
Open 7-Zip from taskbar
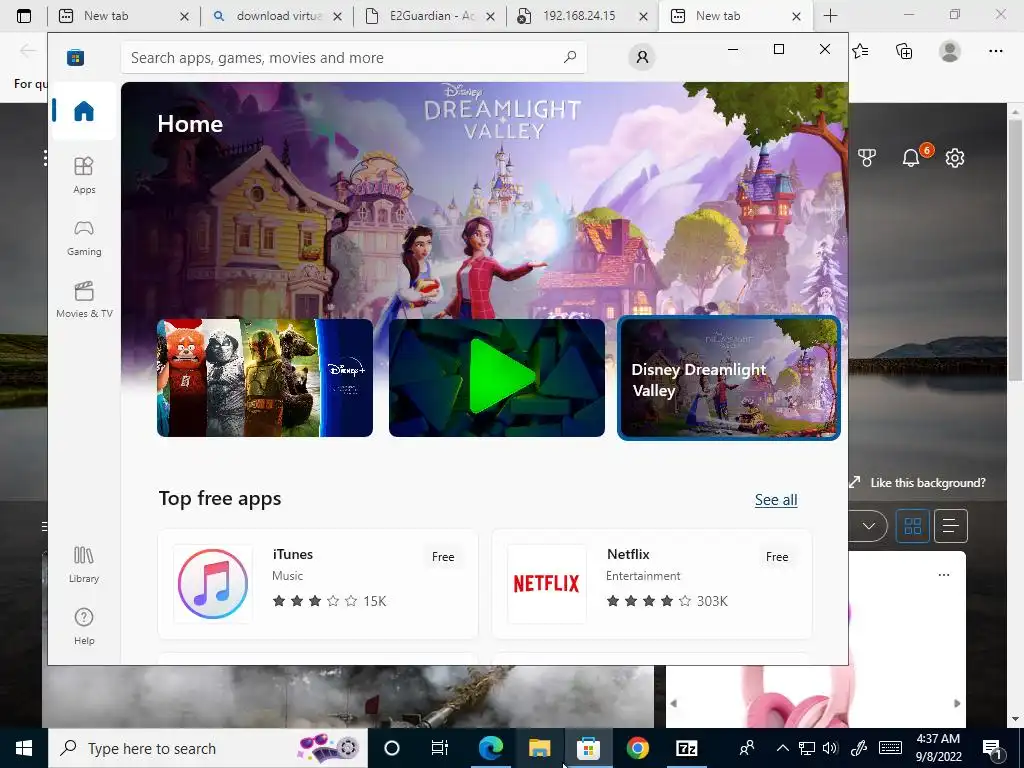686,748
